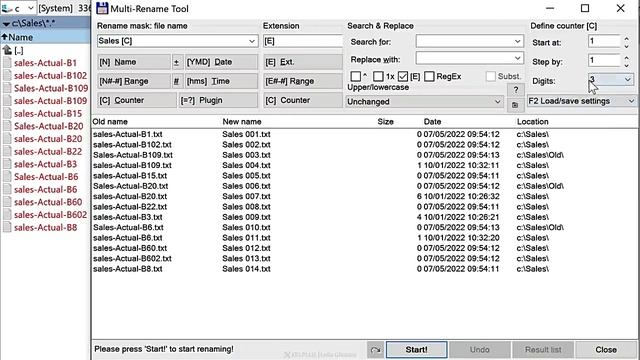
Task: Expand the c:\Sales\*.* path arrow
Action: point(6,24)
